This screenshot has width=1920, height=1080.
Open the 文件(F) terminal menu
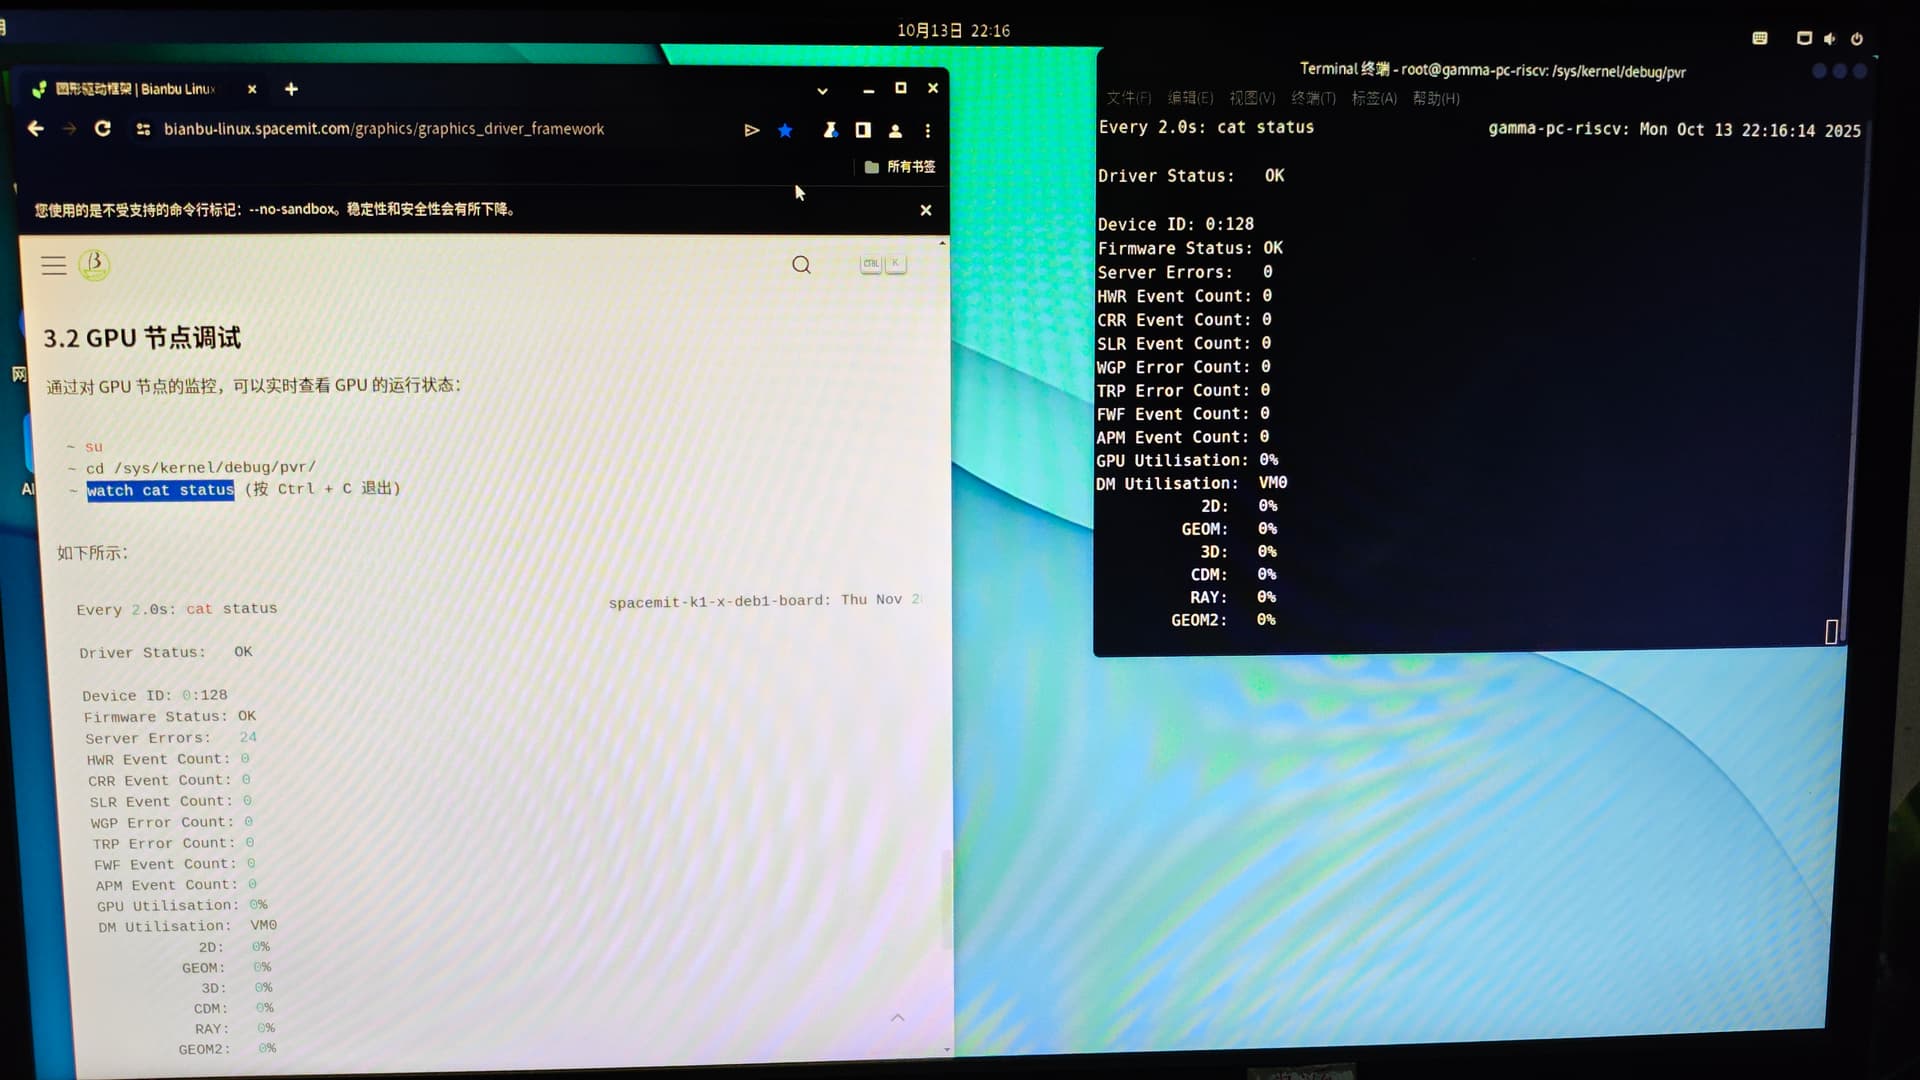tap(1128, 98)
